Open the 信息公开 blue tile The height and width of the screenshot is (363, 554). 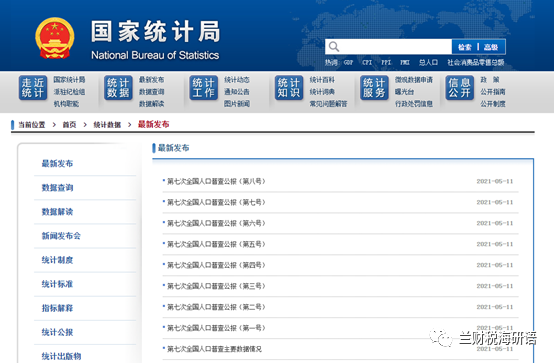pyautogui.click(x=460, y=88)
